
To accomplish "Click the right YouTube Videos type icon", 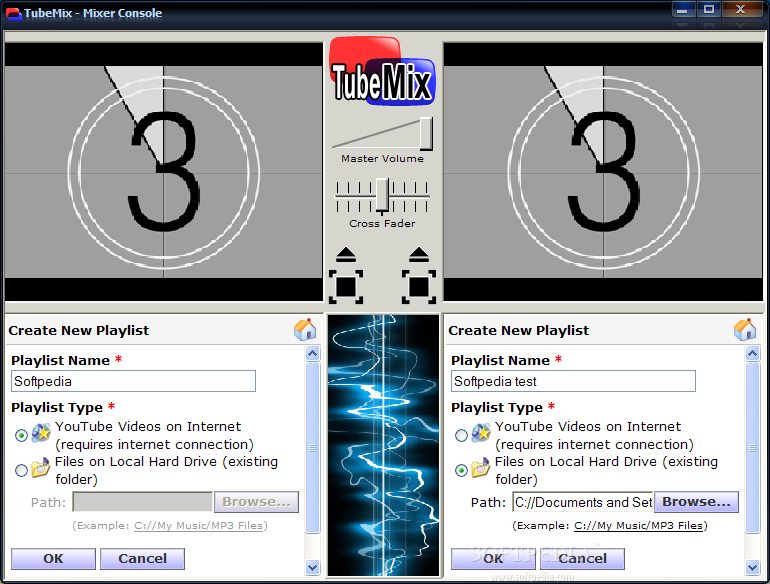I will 481,433.
